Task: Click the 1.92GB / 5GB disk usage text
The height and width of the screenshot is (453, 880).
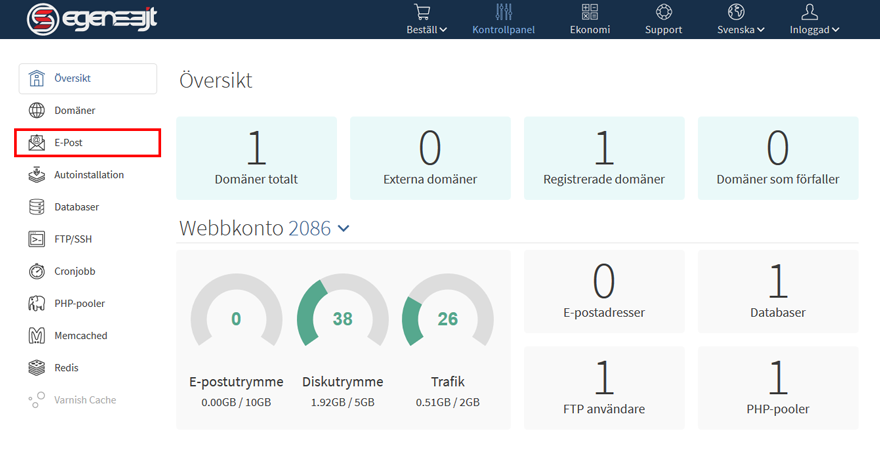Action: point(342,402)
